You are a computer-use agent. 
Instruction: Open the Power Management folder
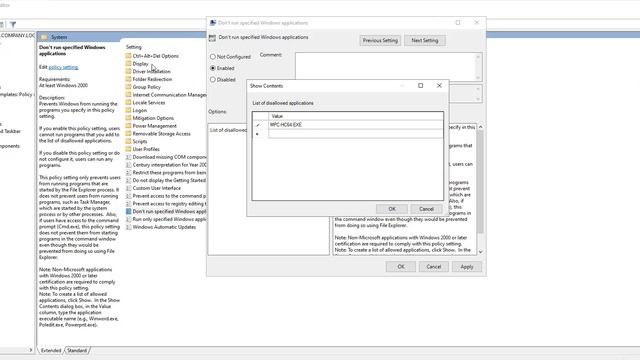151,126
